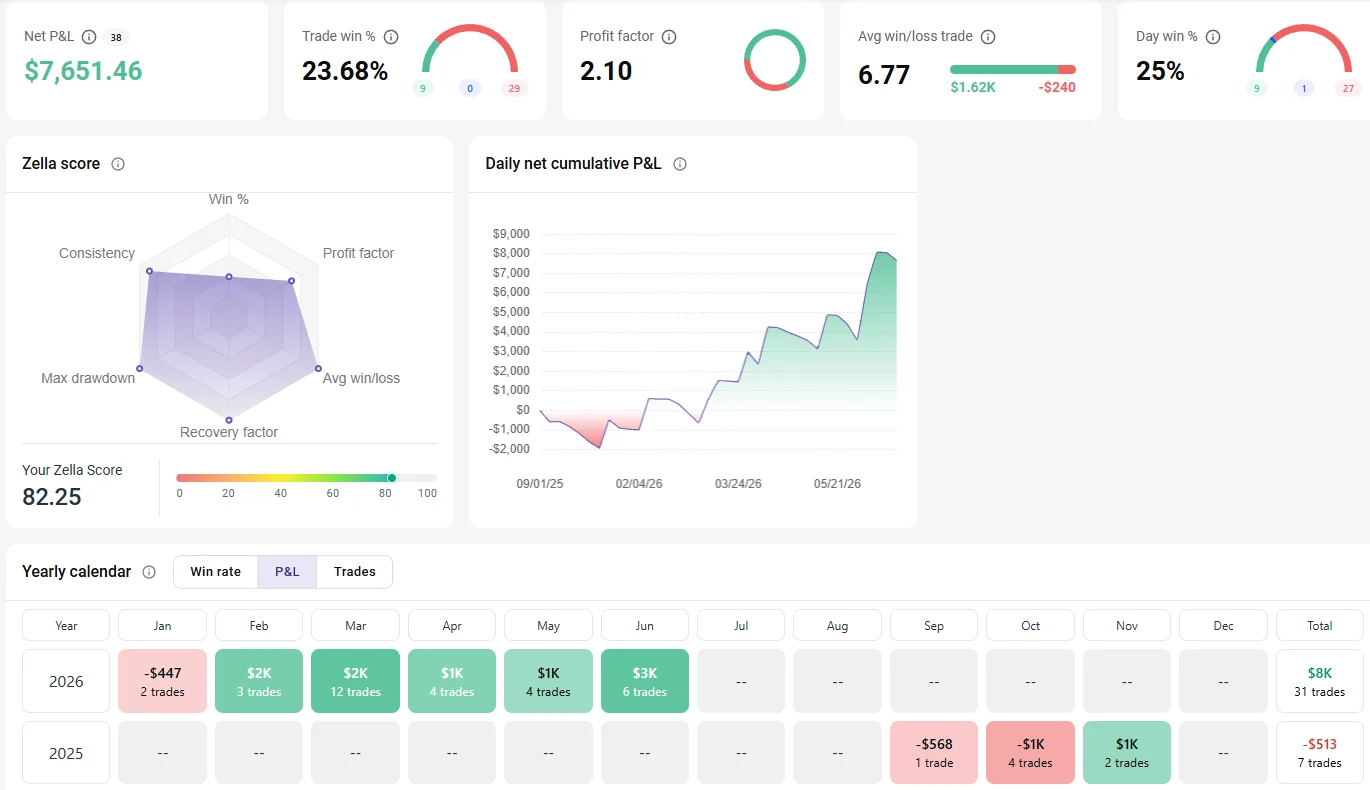The image size is (1370, 790).
Task: Click the green 9 badge under Day win gauge
Action: click(1257, 88)
